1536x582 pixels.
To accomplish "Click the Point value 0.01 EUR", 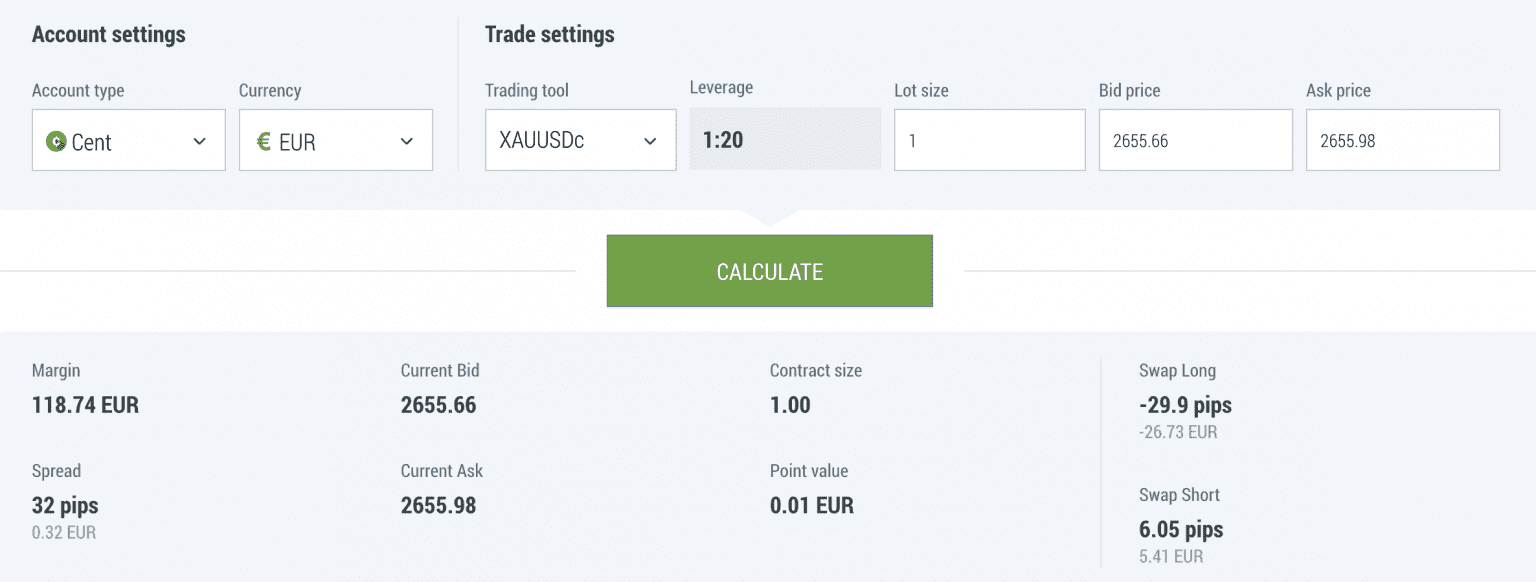I will coord(810,505).
